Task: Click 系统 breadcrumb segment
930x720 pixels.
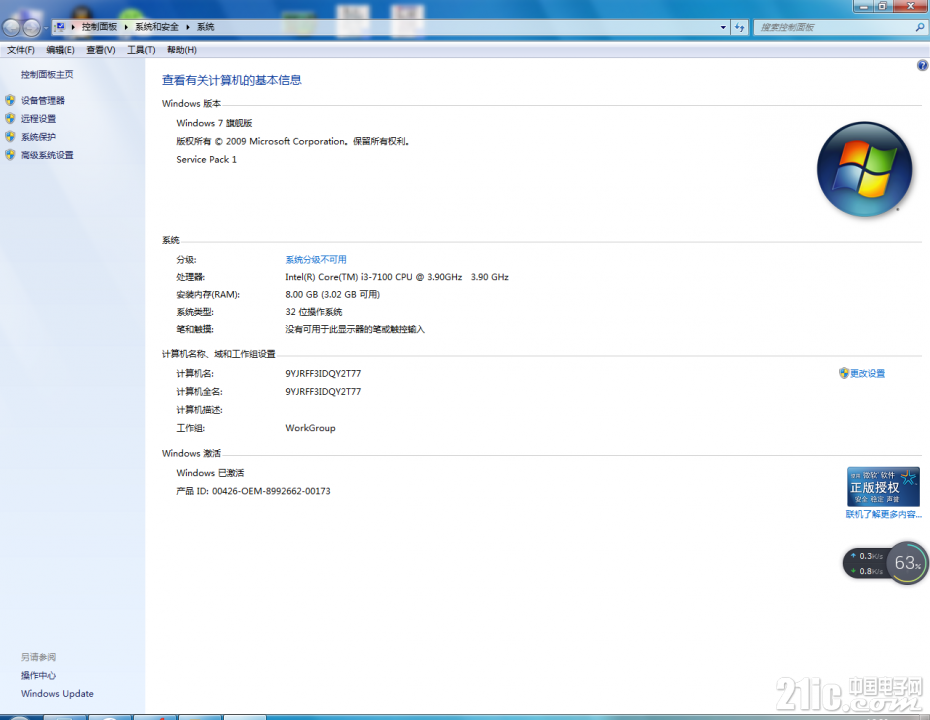Action: click(205, 27)
